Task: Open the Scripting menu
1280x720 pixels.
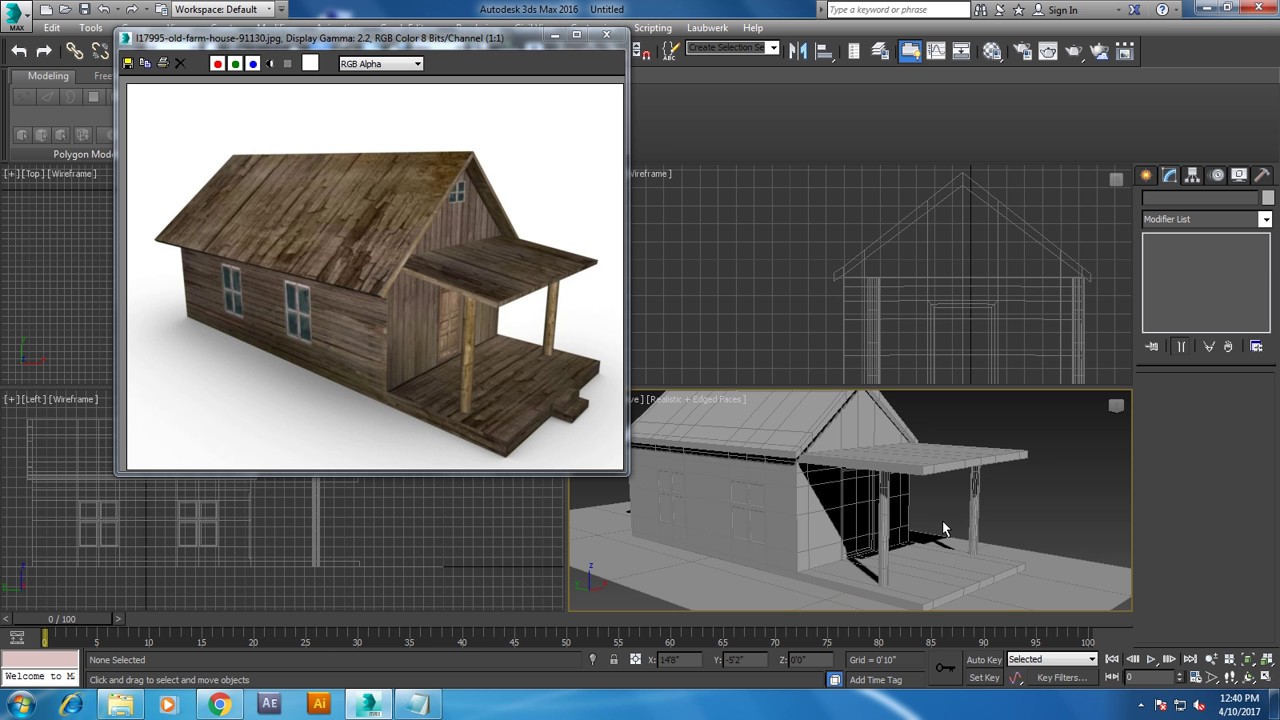Action: click(x=653, y=28)
